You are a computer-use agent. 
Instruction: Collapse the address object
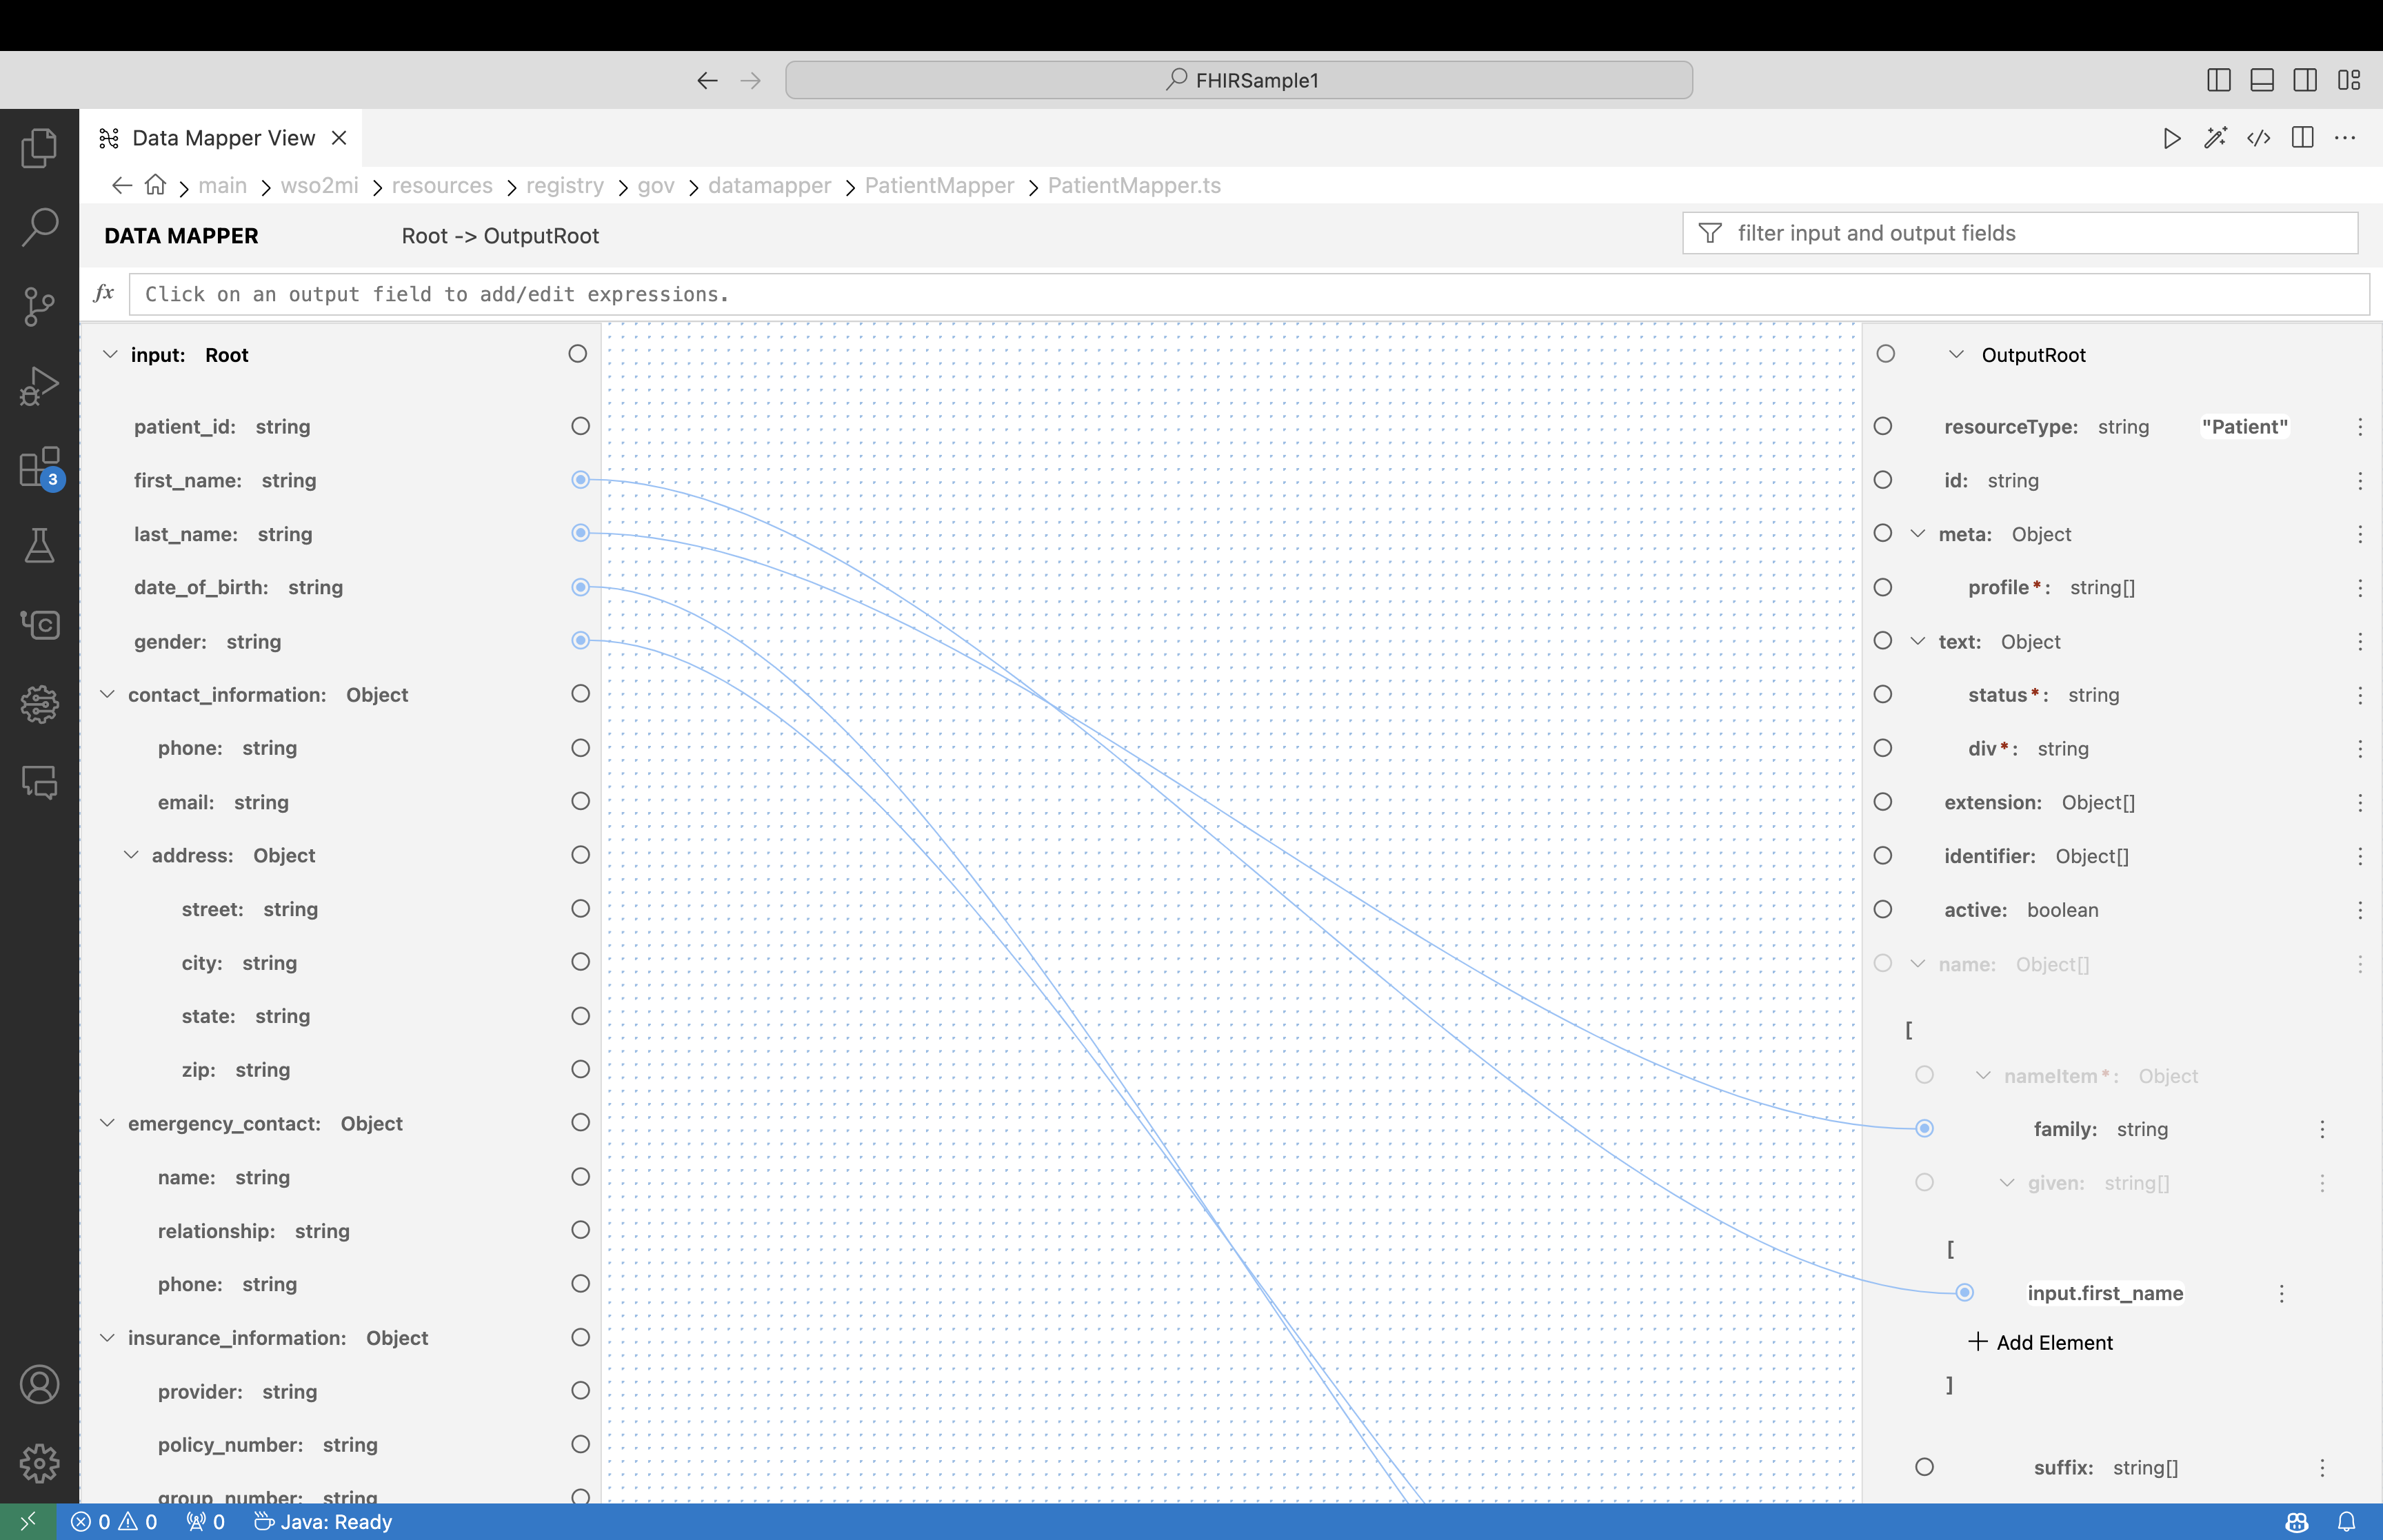[x=131, y=855]
